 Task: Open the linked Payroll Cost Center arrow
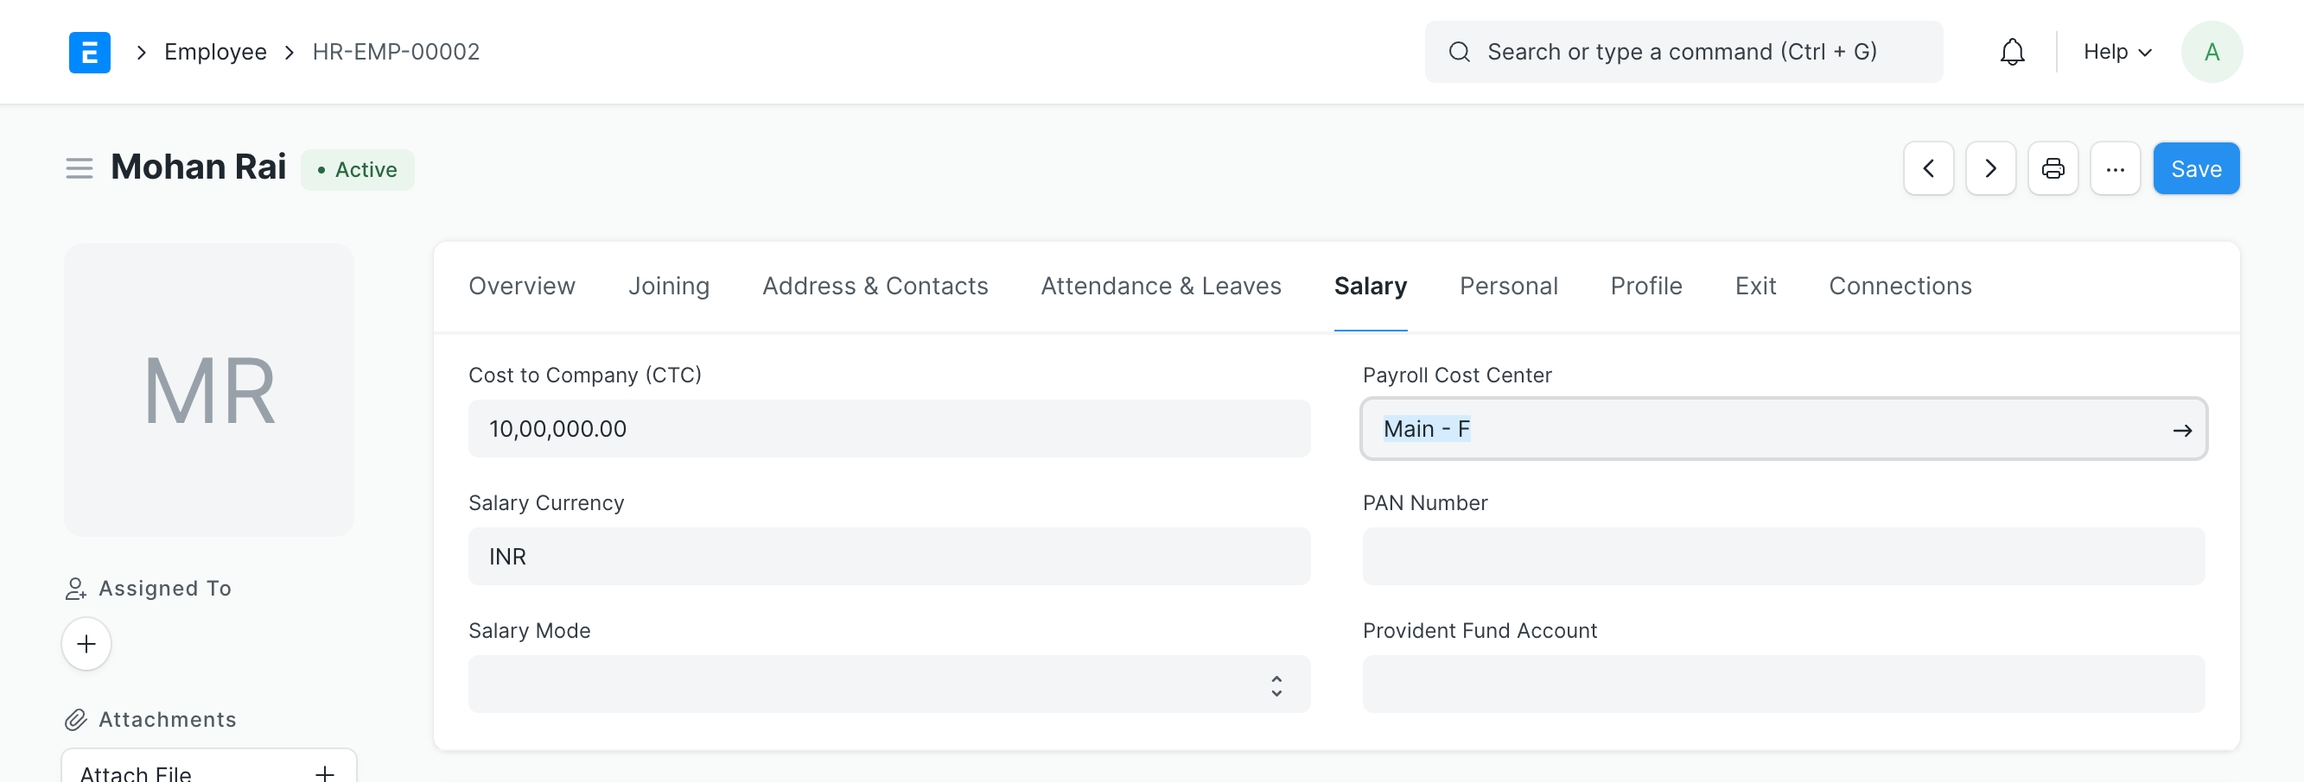click(2181, 430)
